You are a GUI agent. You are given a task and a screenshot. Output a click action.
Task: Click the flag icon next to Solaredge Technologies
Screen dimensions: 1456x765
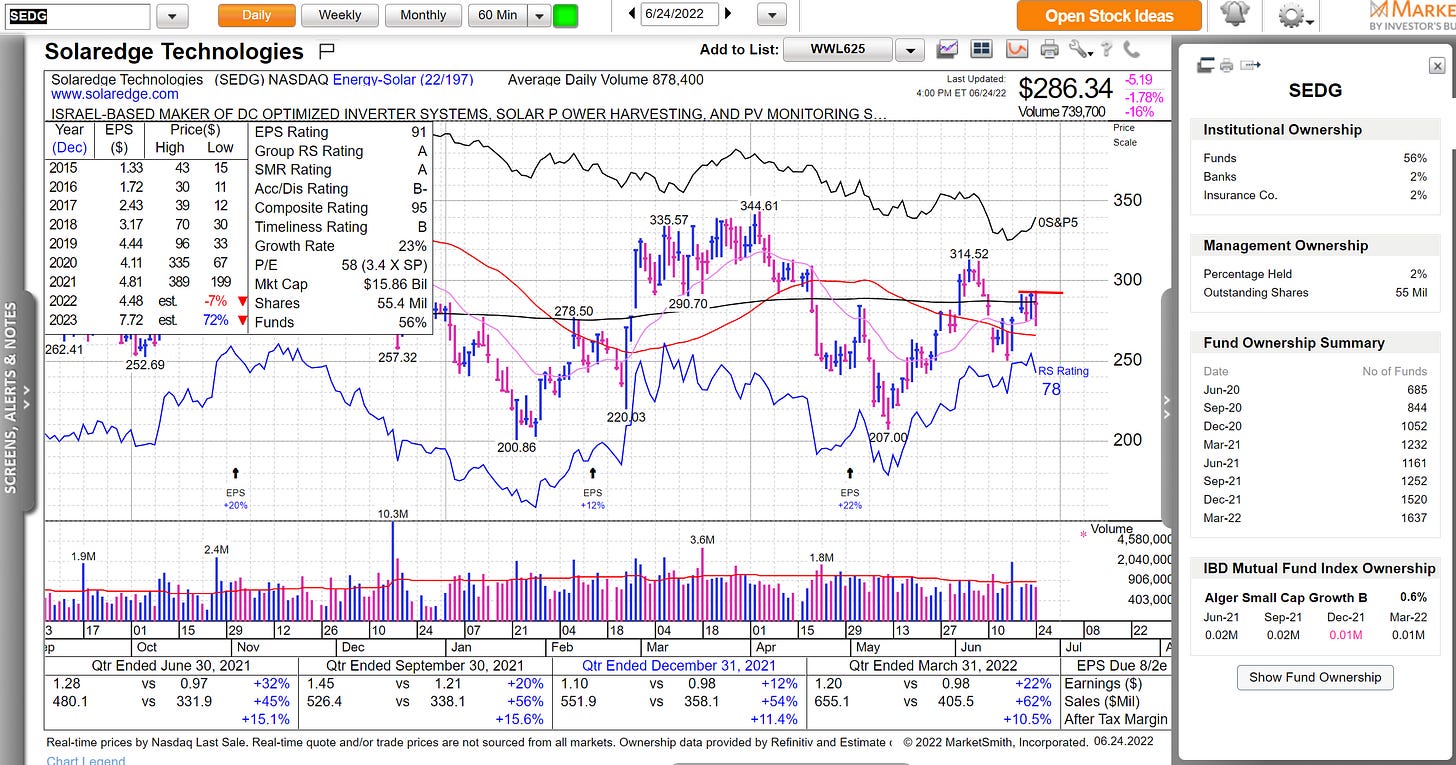326,51
